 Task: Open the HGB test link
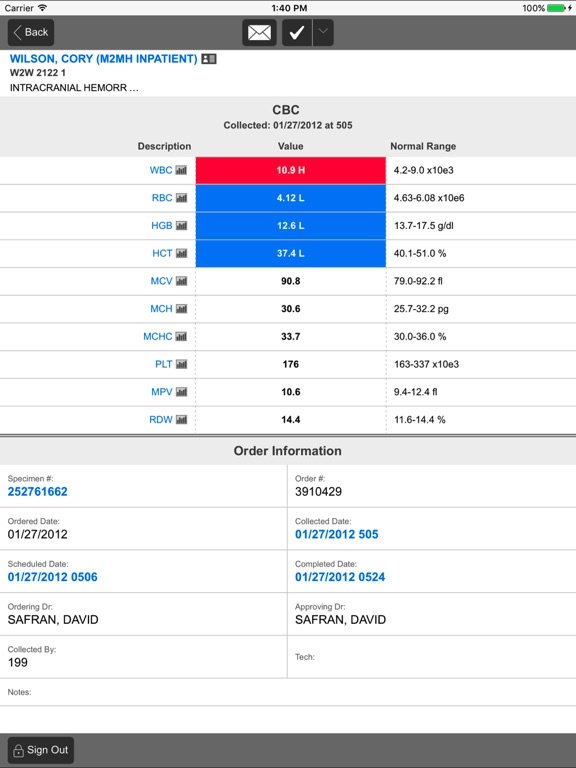[x=162, y=225]
